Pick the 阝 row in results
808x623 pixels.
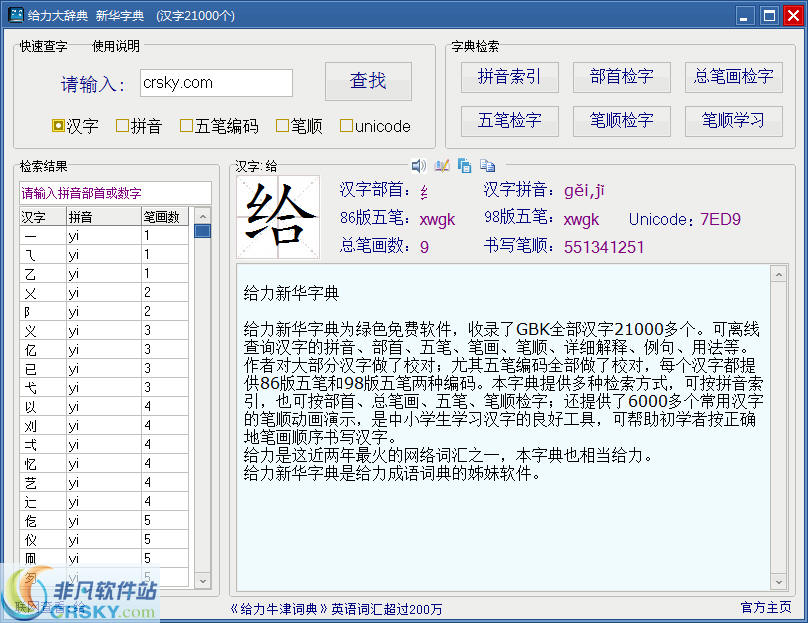(104, 312)
